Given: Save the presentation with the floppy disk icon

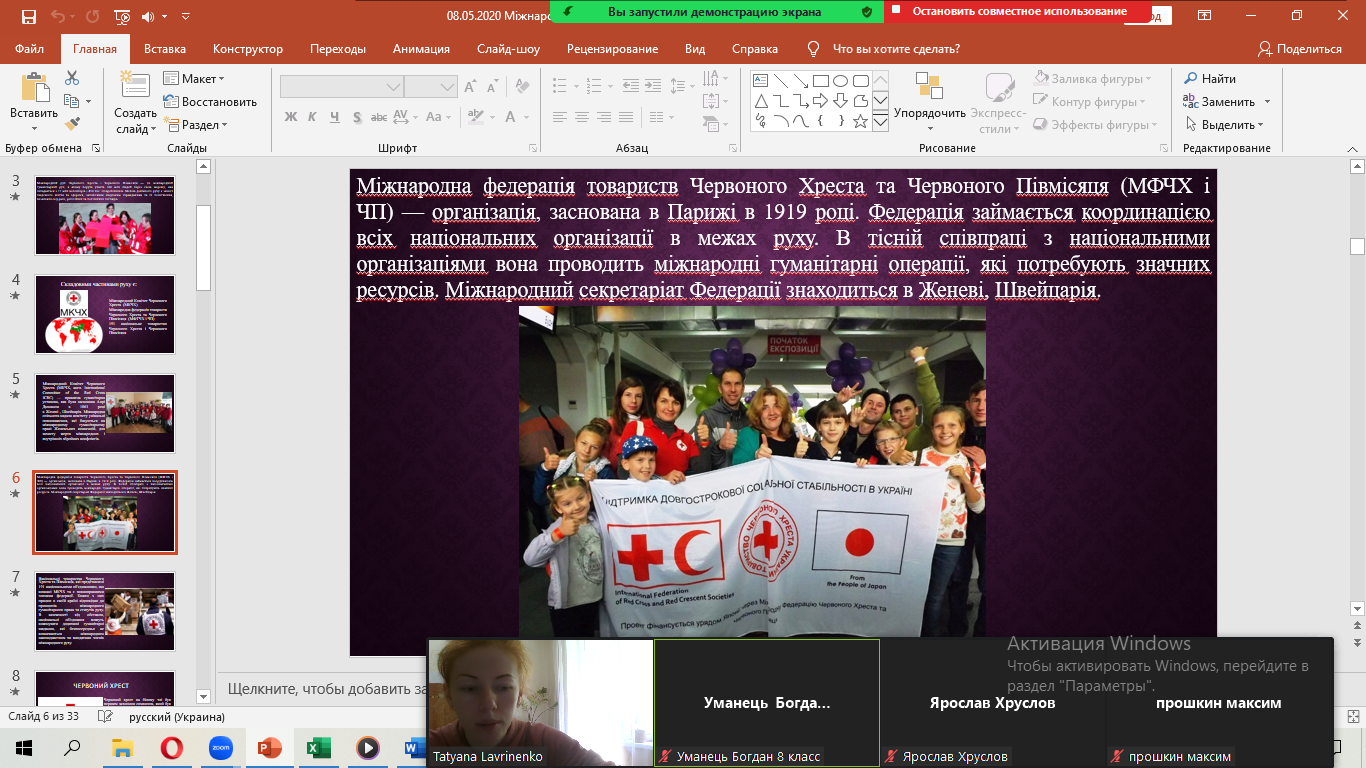Looking at the screenshot, I should (28, 16).
